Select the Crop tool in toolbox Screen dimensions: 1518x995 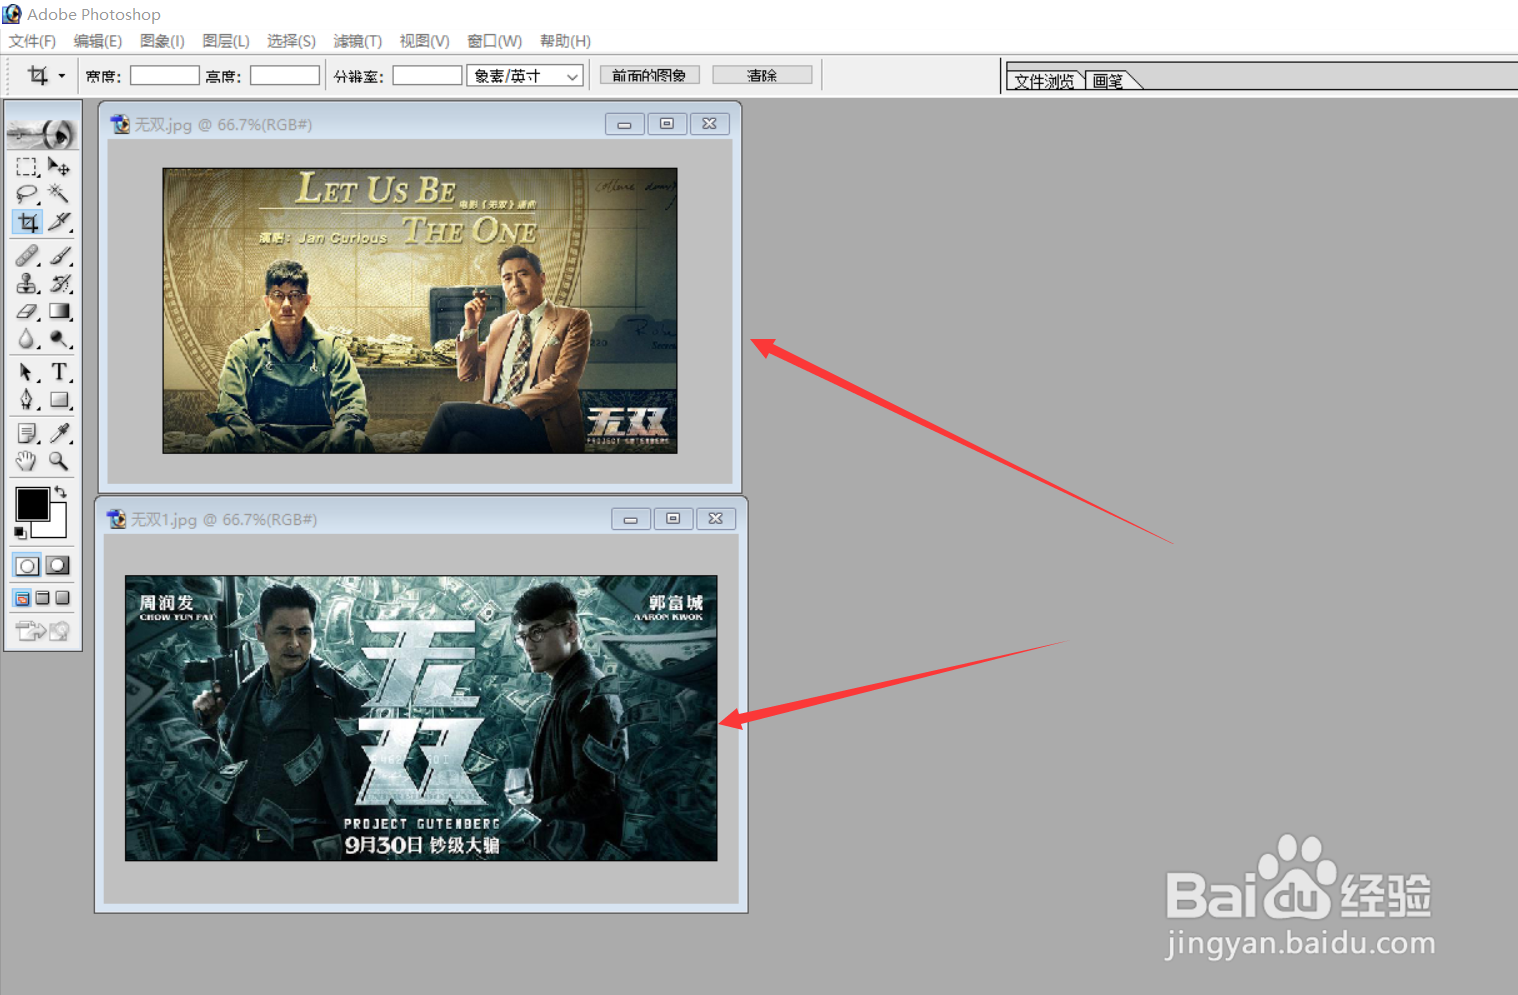tap(27, 222)
